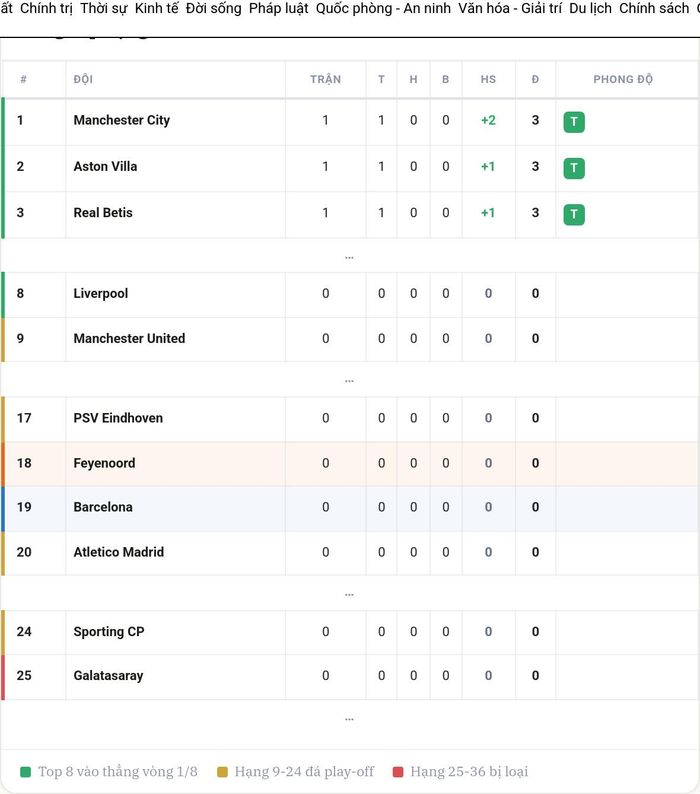Click the yellow Hạng 9-24 legend square
The image size is (700, 794).
click(222, 772)
